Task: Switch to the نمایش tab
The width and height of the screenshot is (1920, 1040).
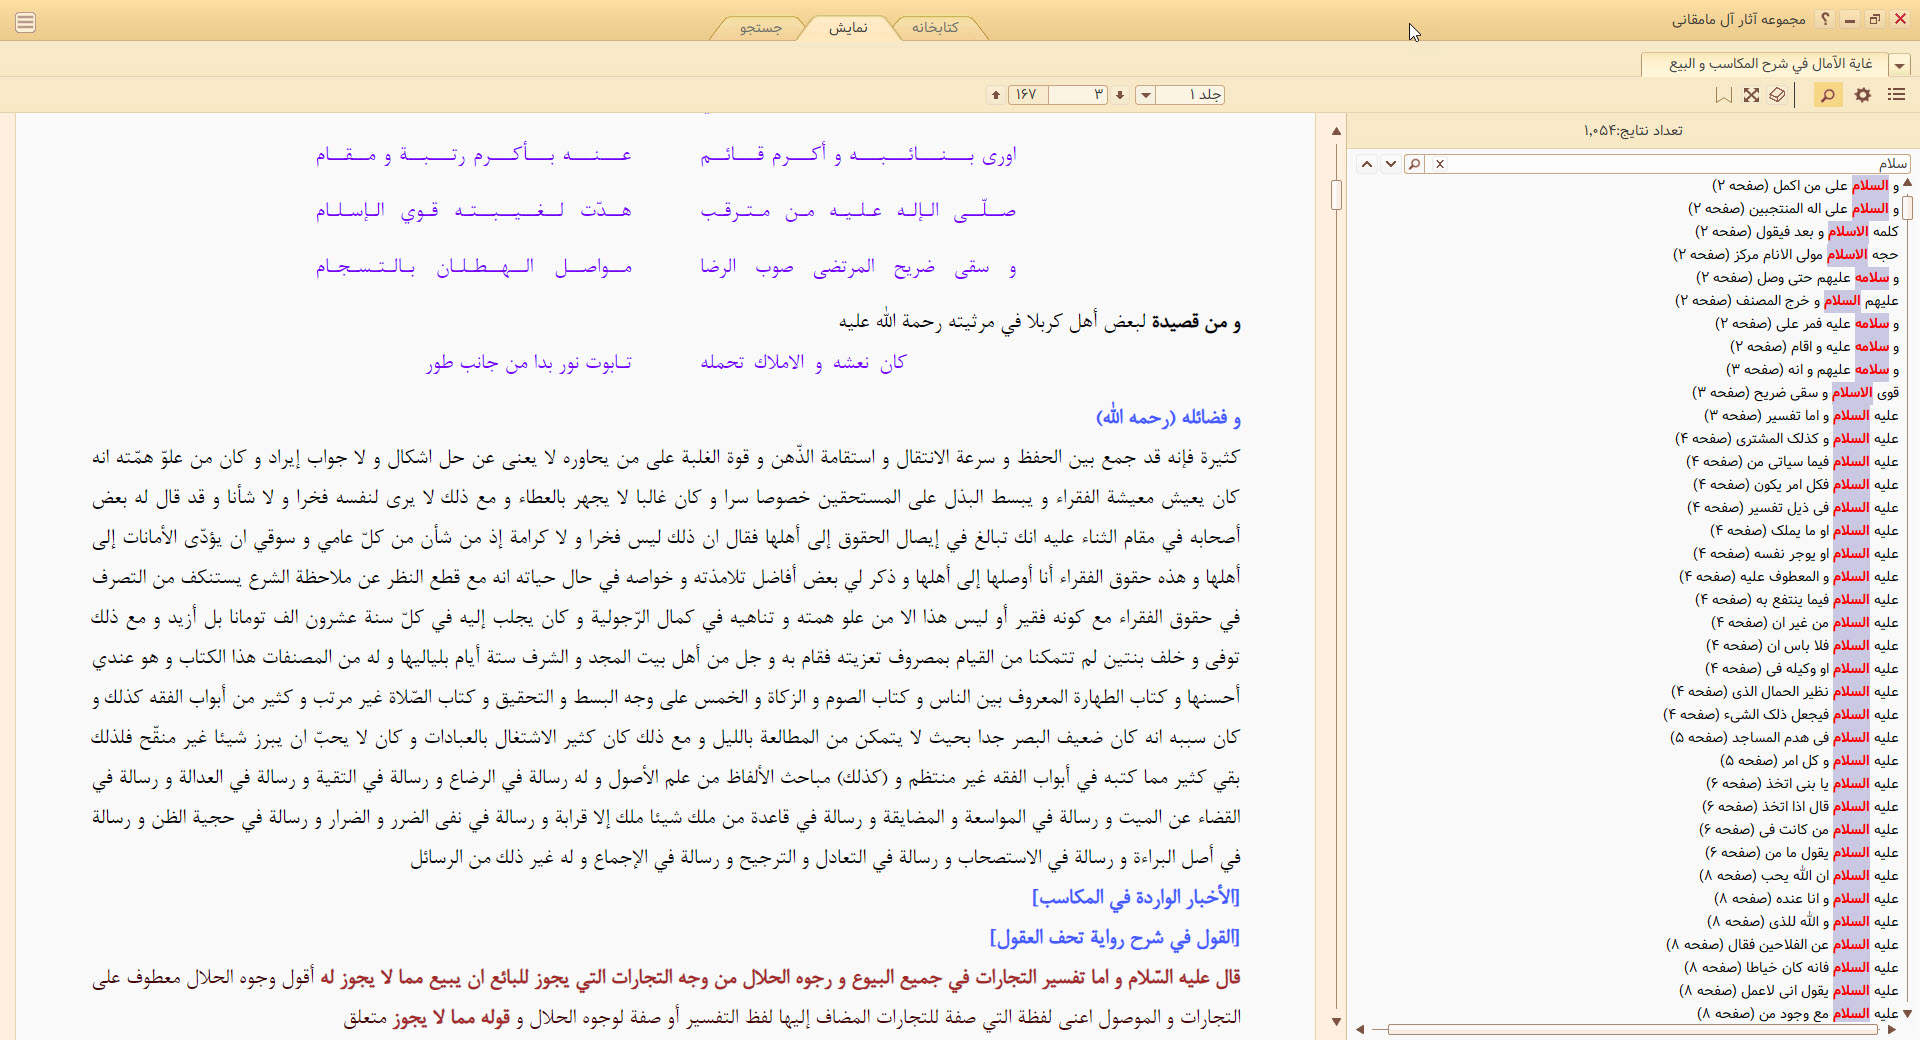Action: pyautogui.click(x=848, y=28)
